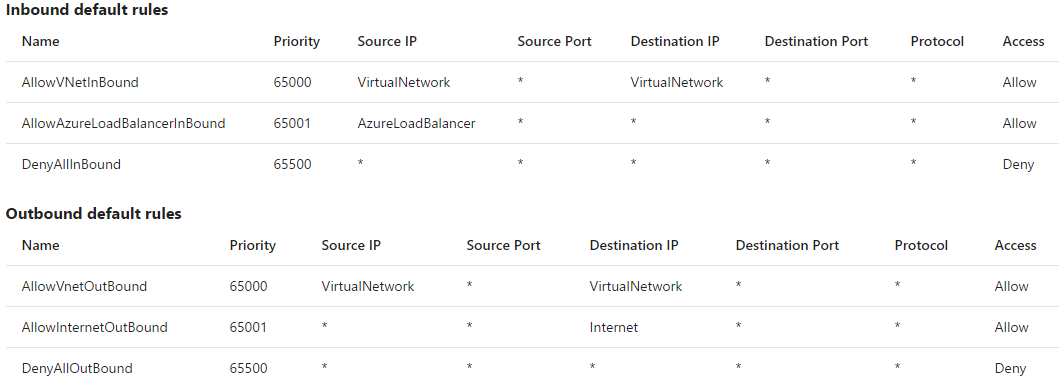Click the outbound Destination IP column header
Viewport: 1059px width, 384px height.
pos(634,245)
